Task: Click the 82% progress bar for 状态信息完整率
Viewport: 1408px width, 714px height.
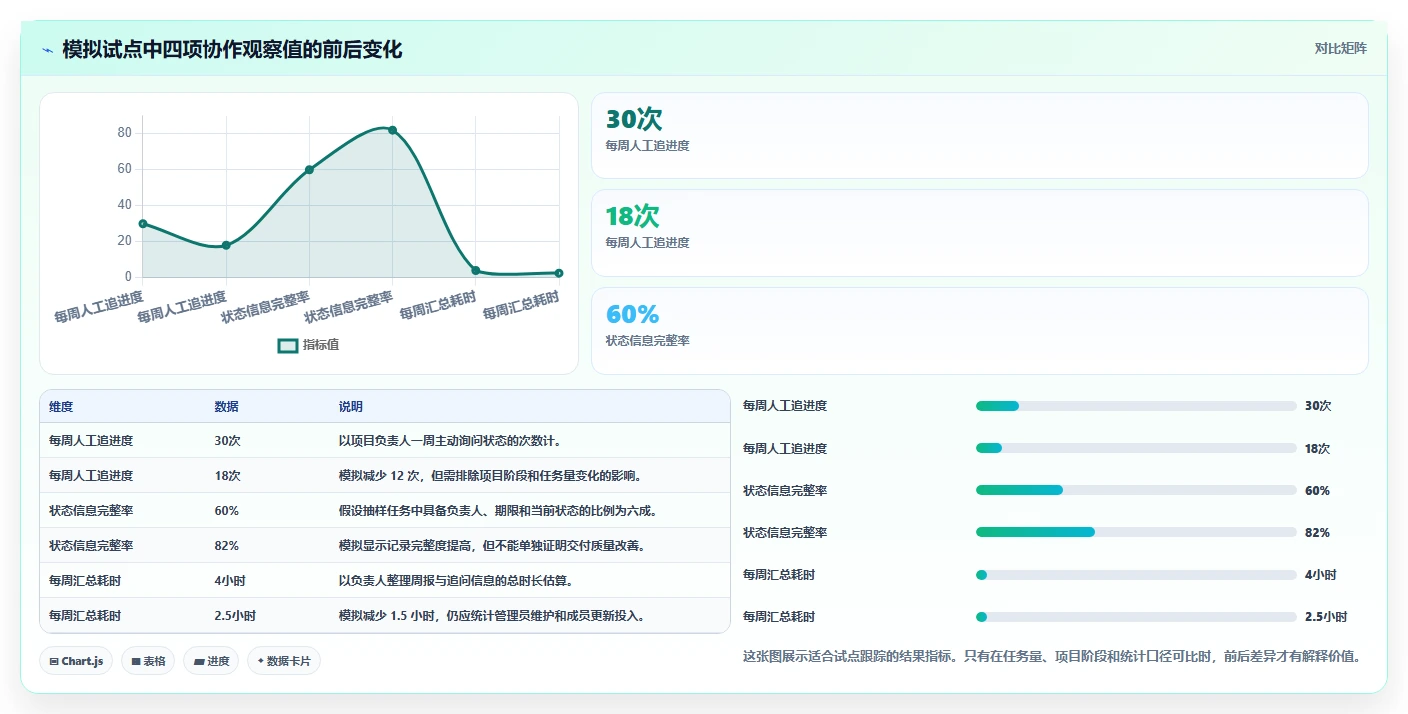Action: coord(1136,533)
